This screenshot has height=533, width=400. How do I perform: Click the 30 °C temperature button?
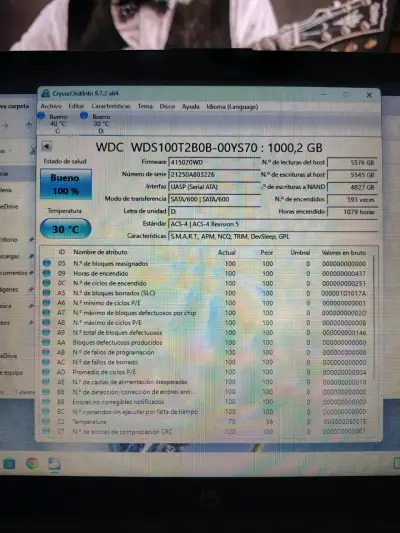click(x=66, y=229)
